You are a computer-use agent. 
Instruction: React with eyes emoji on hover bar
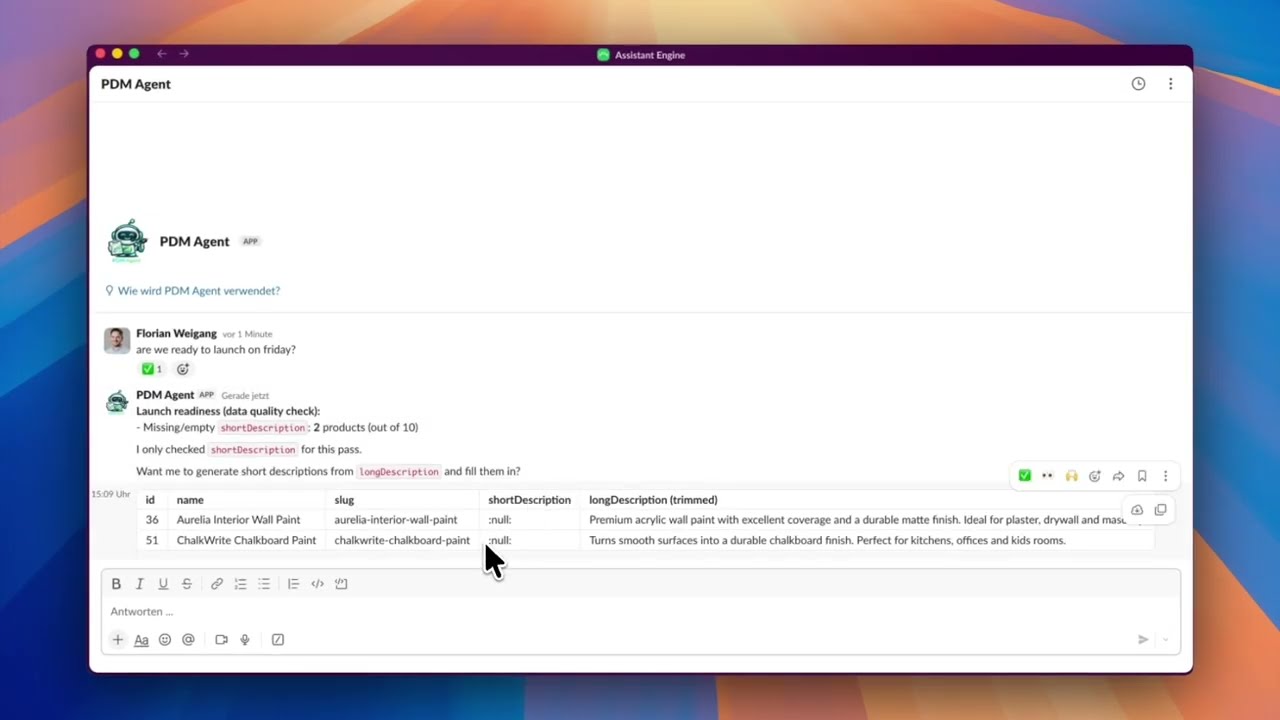coord(1047,476)
